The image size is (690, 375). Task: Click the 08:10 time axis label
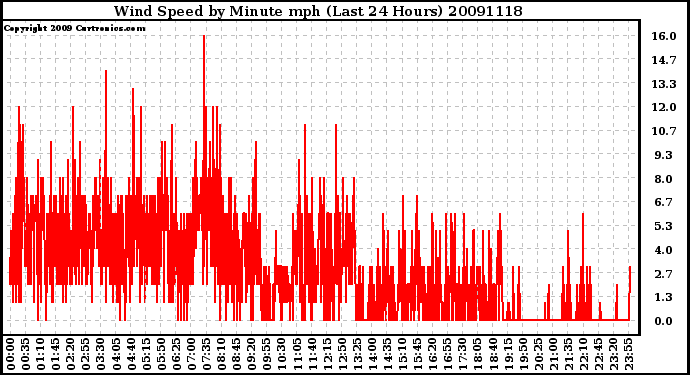(x=221, y=354)
